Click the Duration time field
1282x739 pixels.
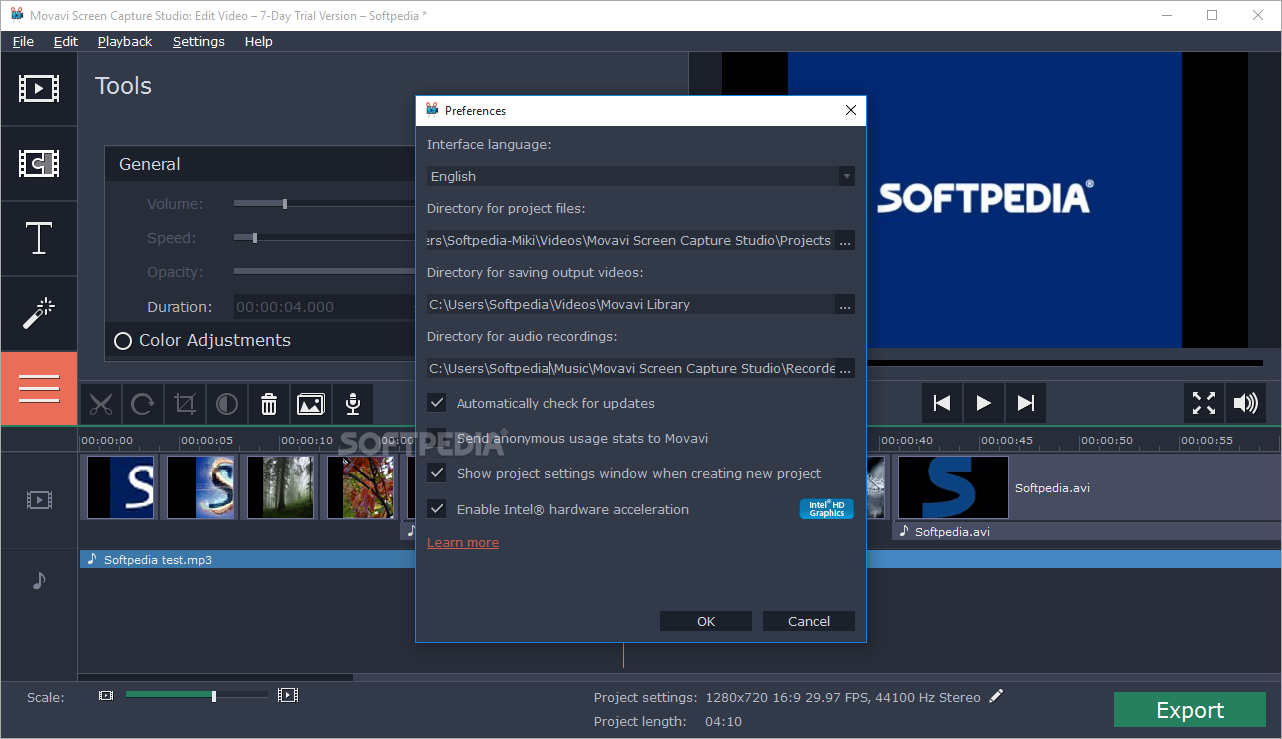pyautogui.click(x=325, y=307)
